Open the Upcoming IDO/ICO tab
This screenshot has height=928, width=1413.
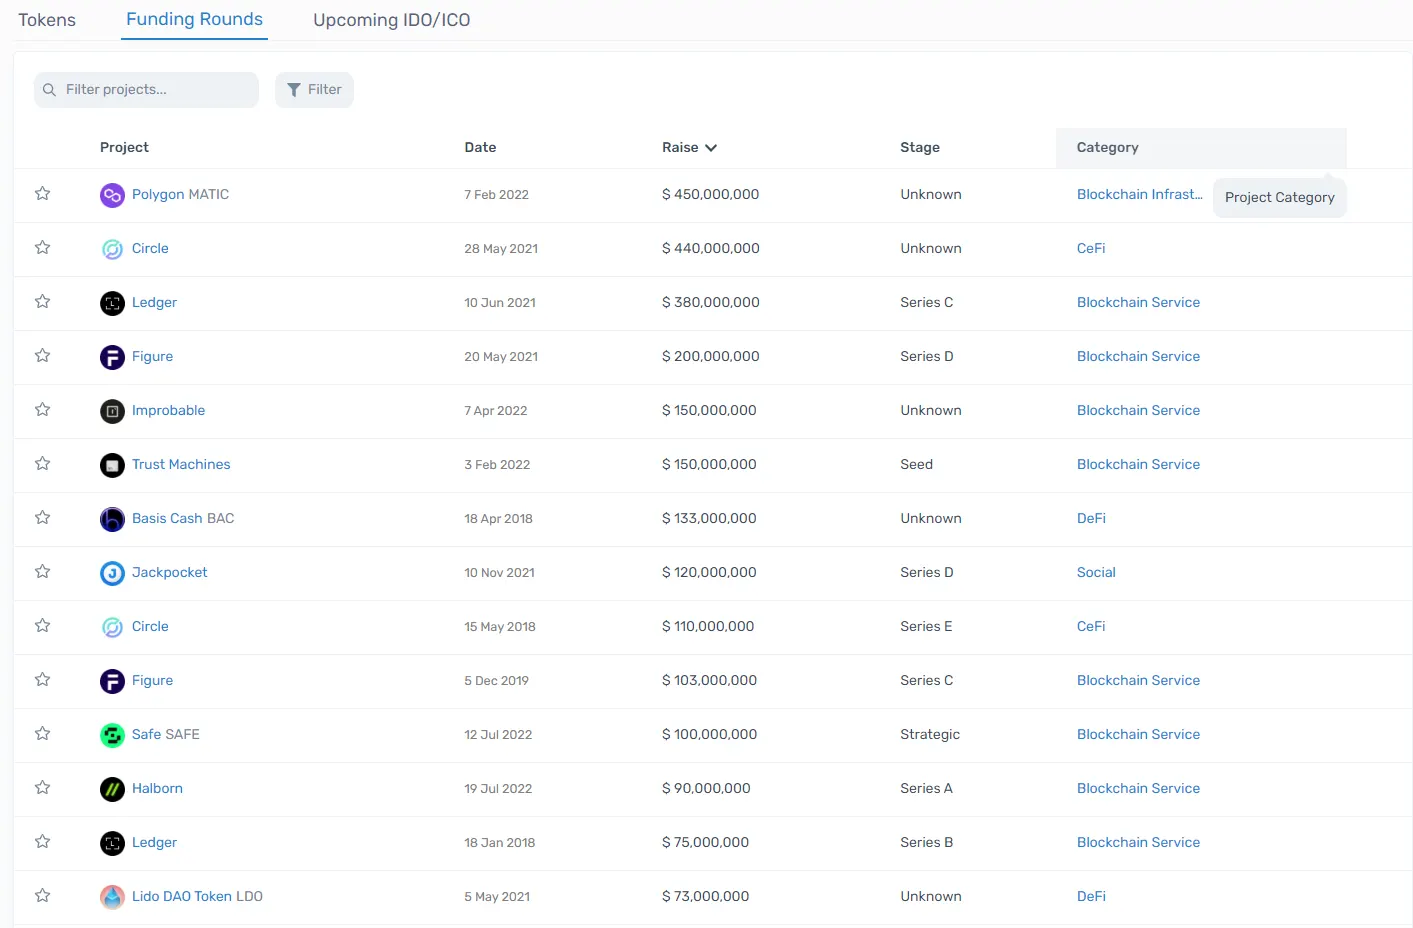click(x=391, y=20)
